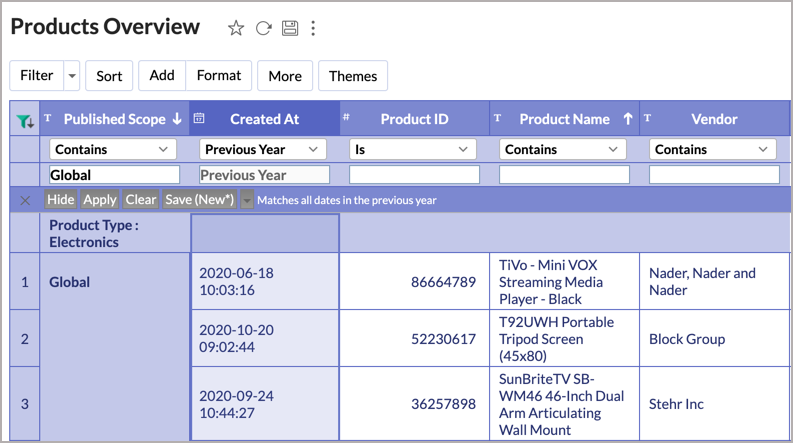
Task: Open the Filter button's dropdown arrow
Action: pos(71,76)
